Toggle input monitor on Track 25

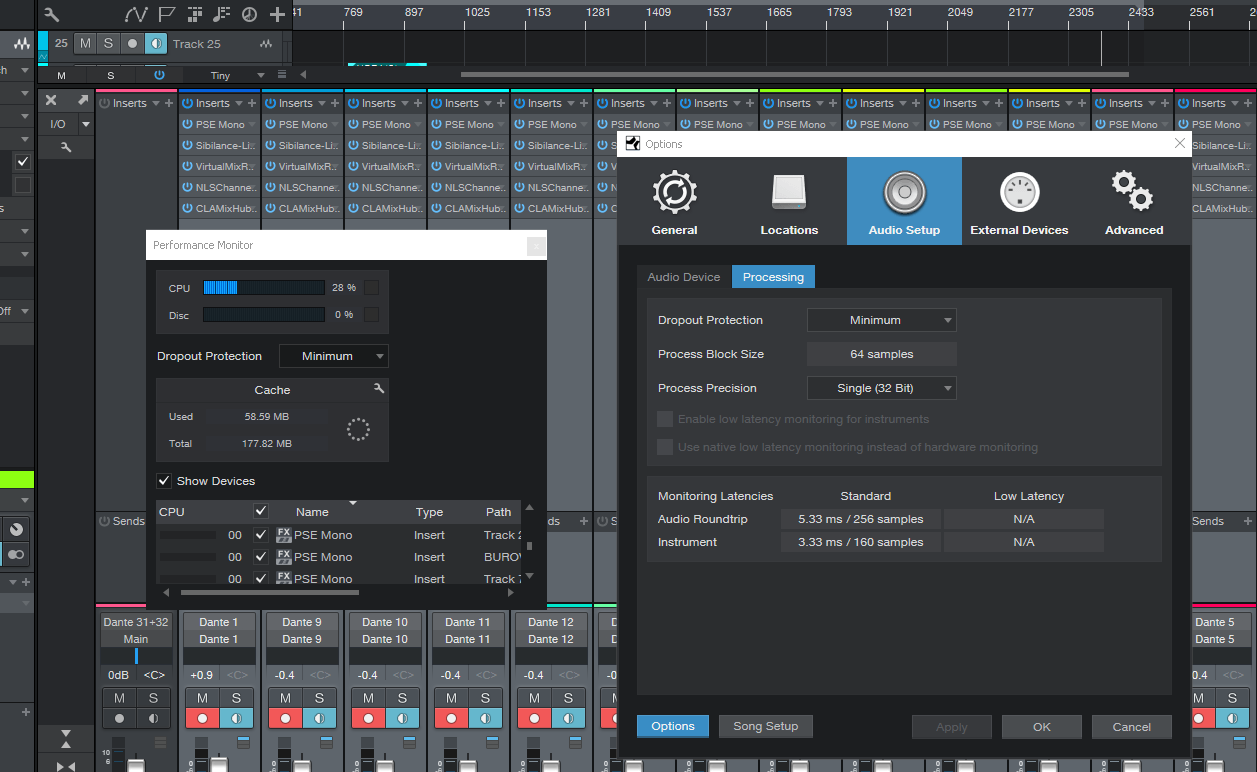tap(155, 44)
